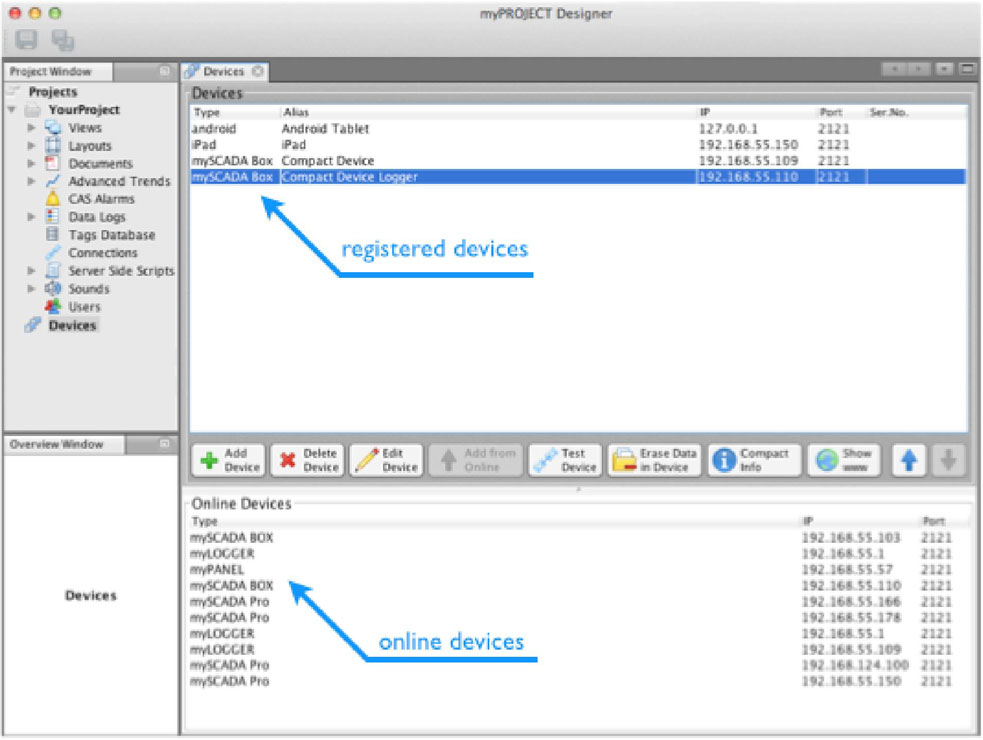Select the iPad device at 192.168.55.150
The image size is (983, 740).
coord(577,145)
